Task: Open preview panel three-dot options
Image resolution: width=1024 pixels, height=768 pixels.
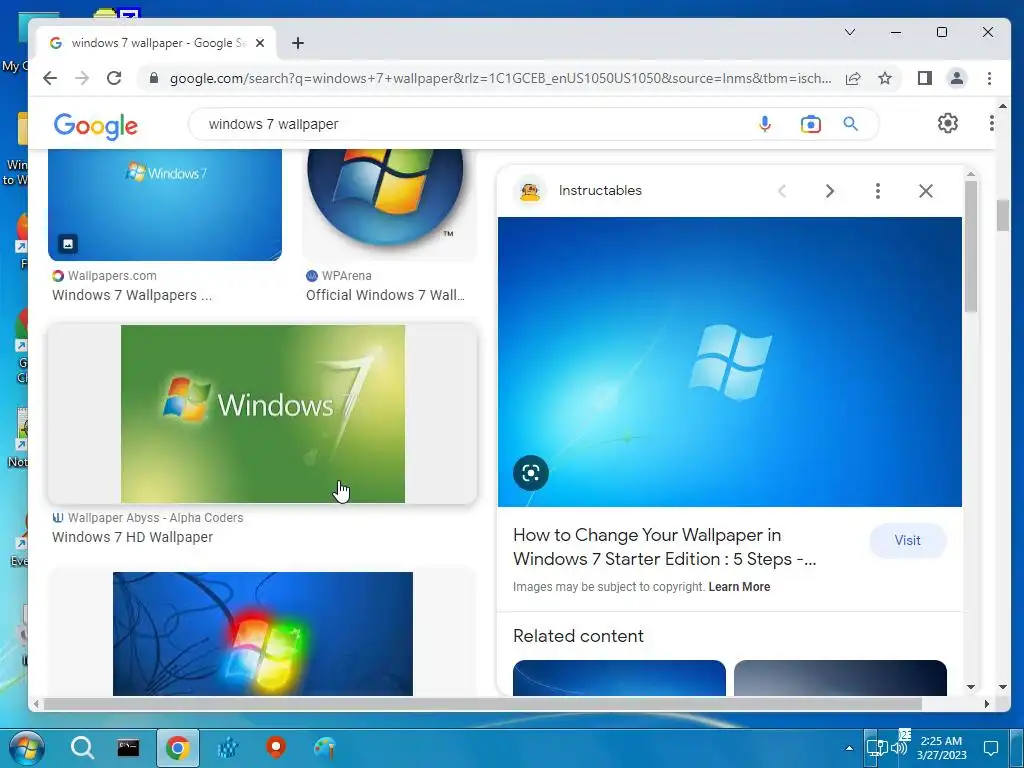Action: click(x=878, y=191)
